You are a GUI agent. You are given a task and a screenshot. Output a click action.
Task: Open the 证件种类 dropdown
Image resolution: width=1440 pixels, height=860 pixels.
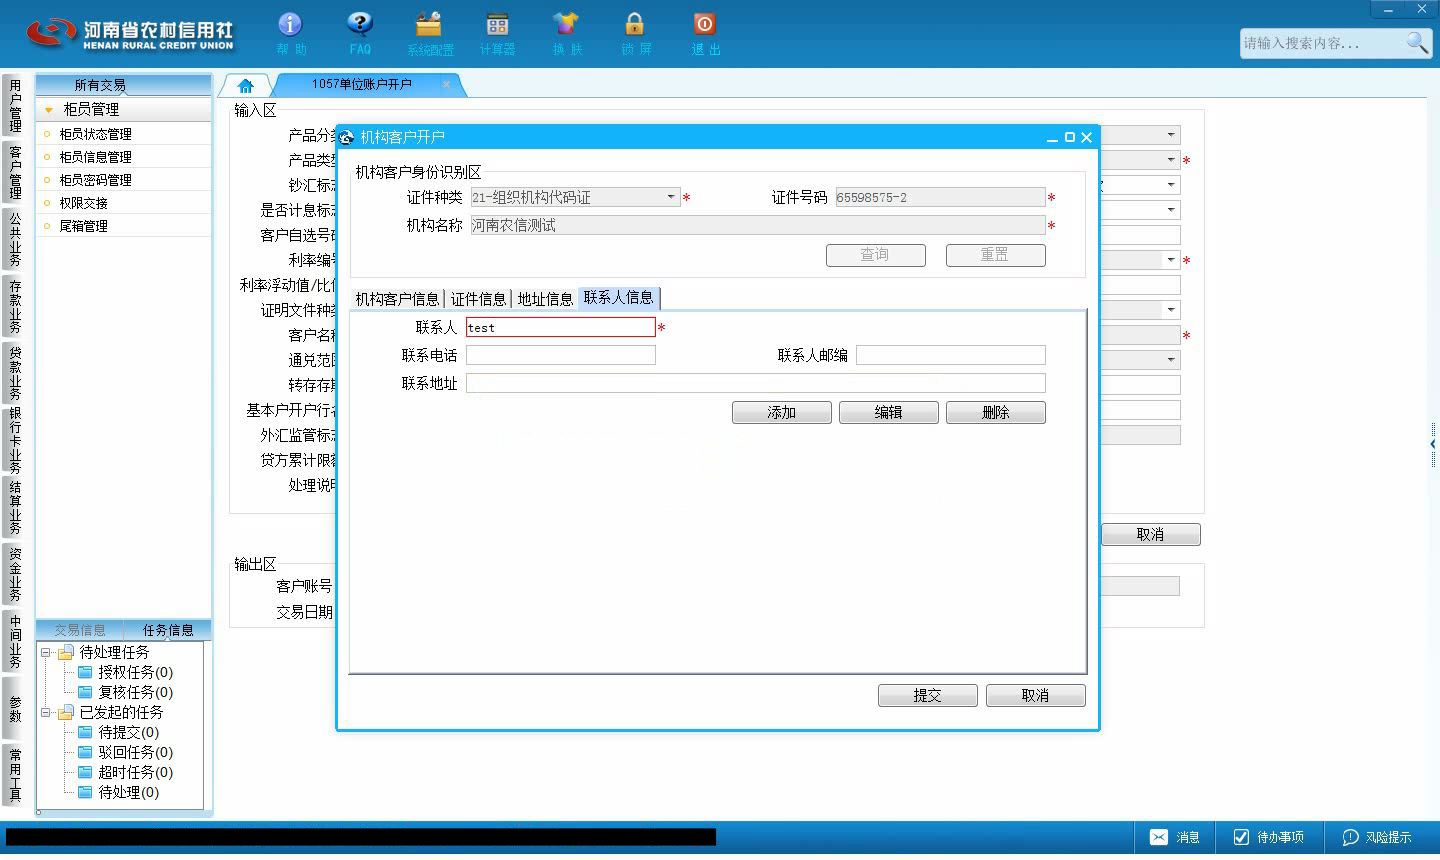click(671, 197)
